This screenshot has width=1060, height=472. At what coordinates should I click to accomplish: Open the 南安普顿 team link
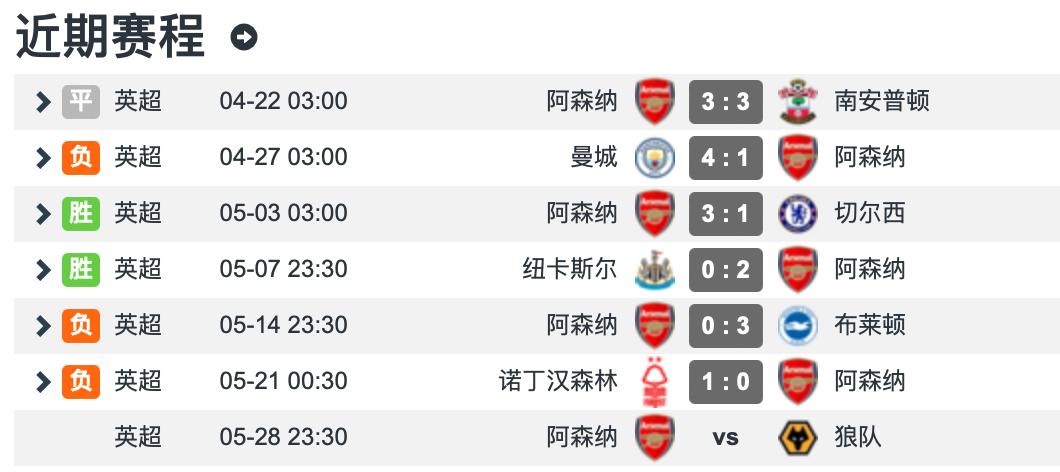click(881, 101)
